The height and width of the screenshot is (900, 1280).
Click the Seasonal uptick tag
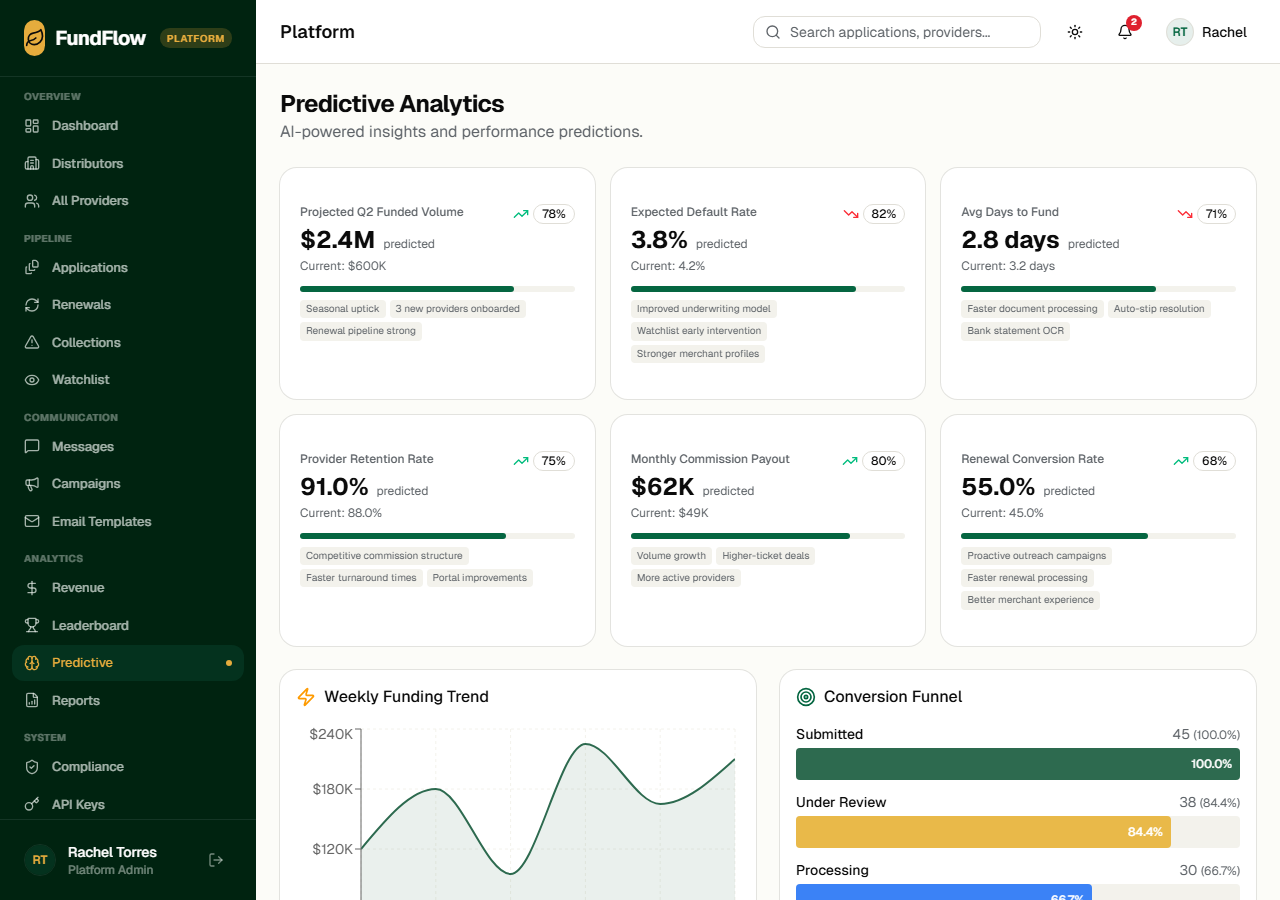point(343,309)
